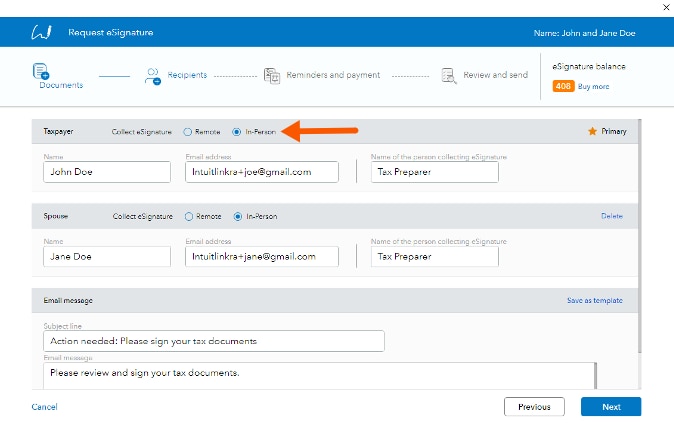Viewport: 674px width, 423px height.
Task: Click the email message box scrollbar
Action: click(x=595, y=376)
